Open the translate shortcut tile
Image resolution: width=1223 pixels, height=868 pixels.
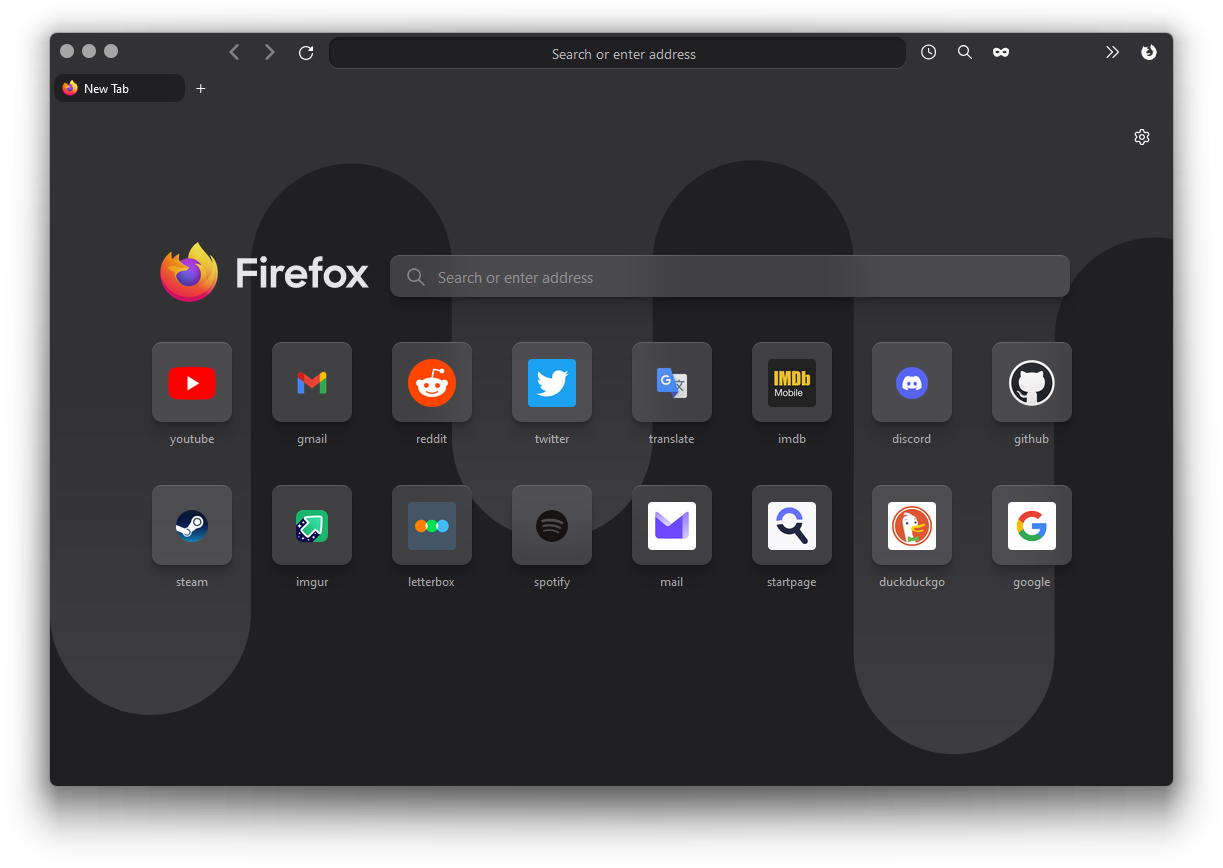pyautogui.click(x=672, y=382)
